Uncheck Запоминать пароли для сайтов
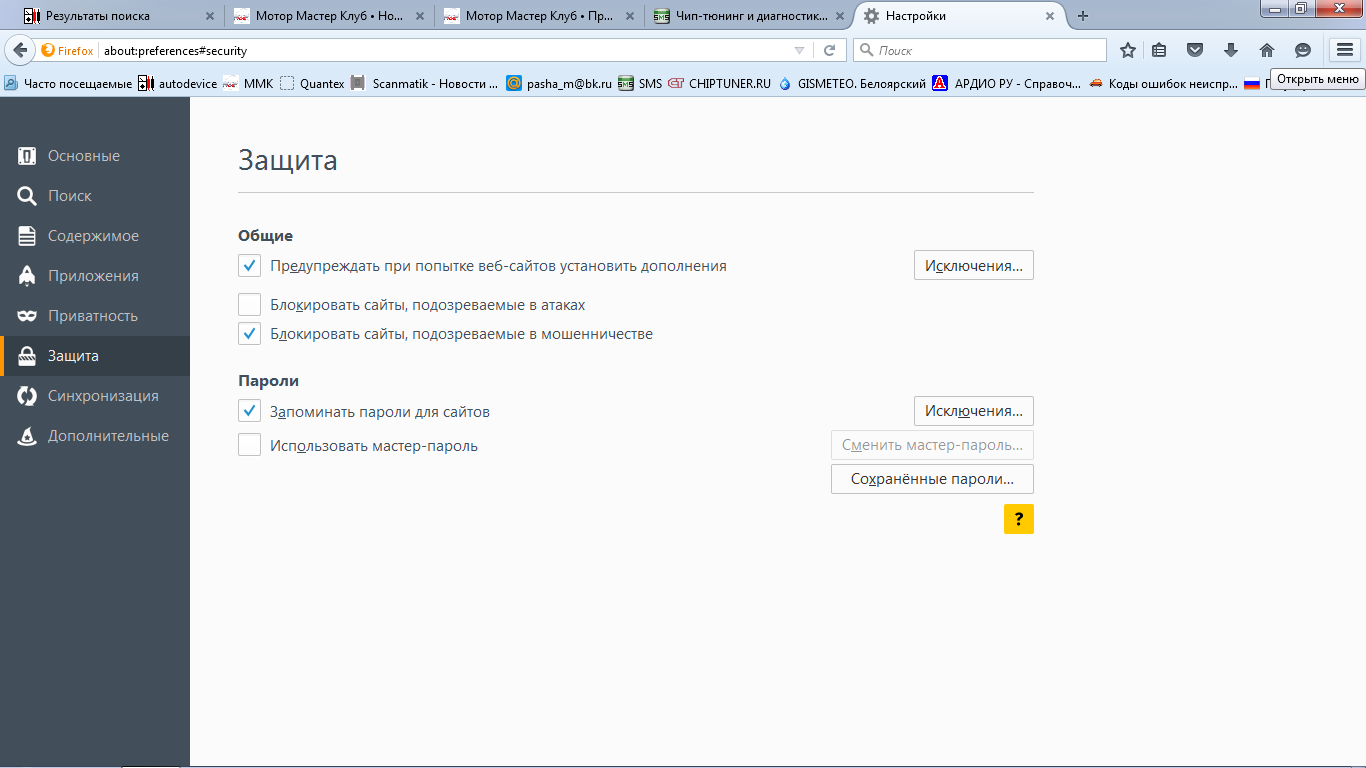1366x768 pixels. tap(249, 411)
